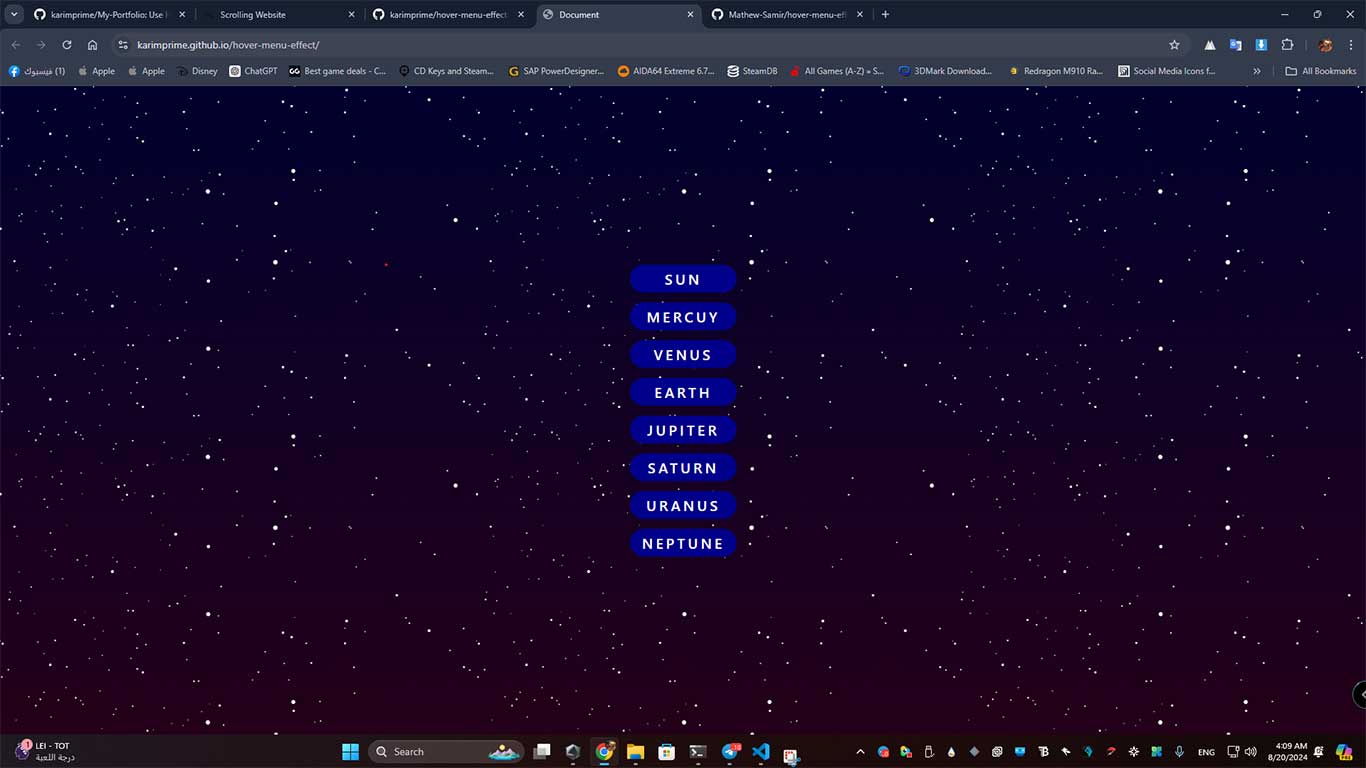Click the Home icon in browser toolbar
The height and width of the screenshot is (768, 1366).
coord(92,45)
